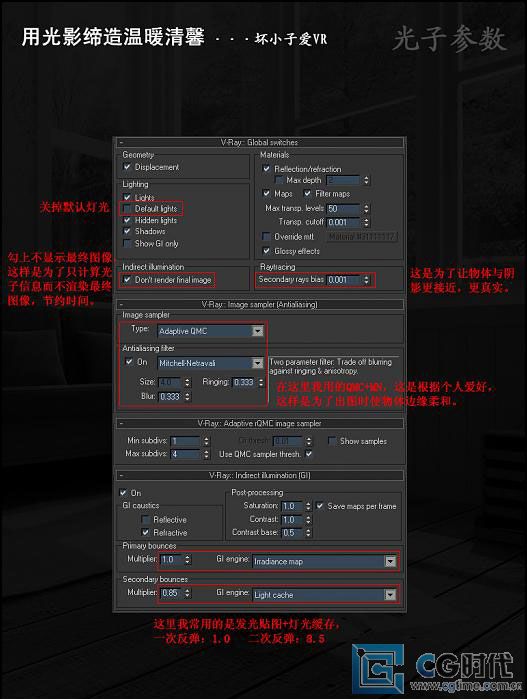Click Primary bounces Multiplier field

pyautogui.click(x=171, y=559)
